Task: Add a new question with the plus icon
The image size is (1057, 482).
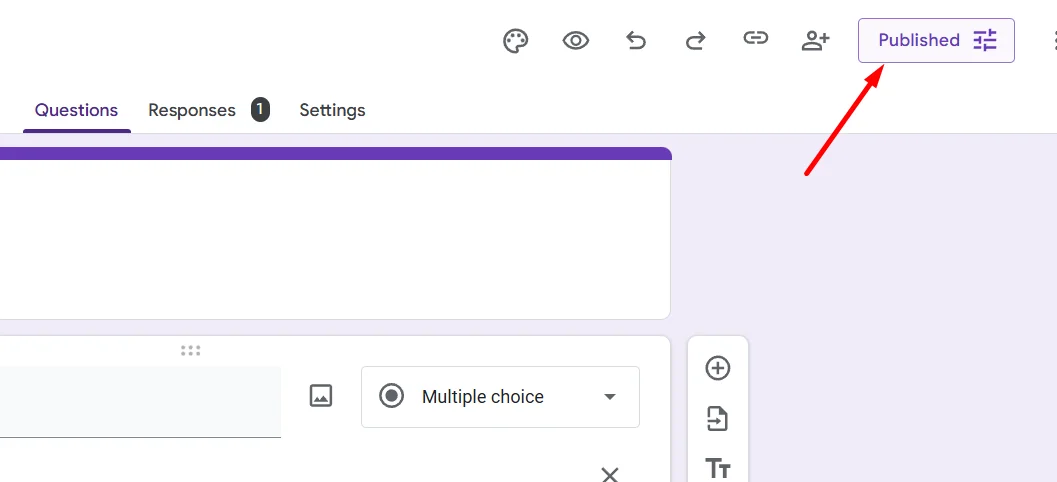Action: (718, 368)
